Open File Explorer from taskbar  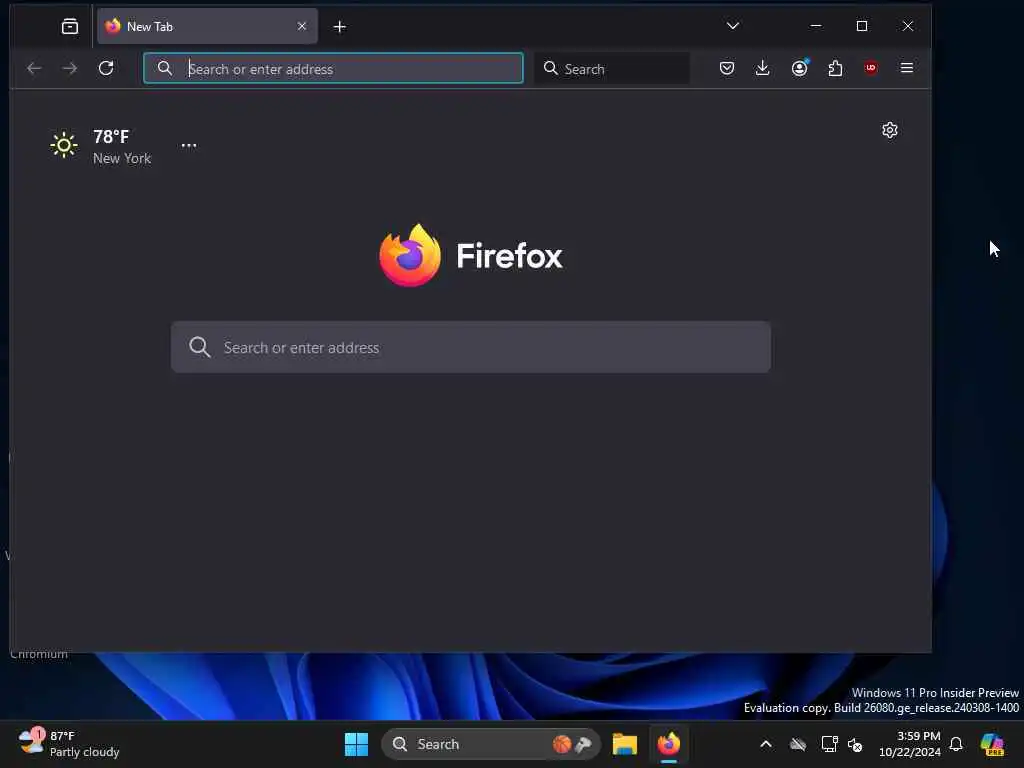(x=625, y=744)
